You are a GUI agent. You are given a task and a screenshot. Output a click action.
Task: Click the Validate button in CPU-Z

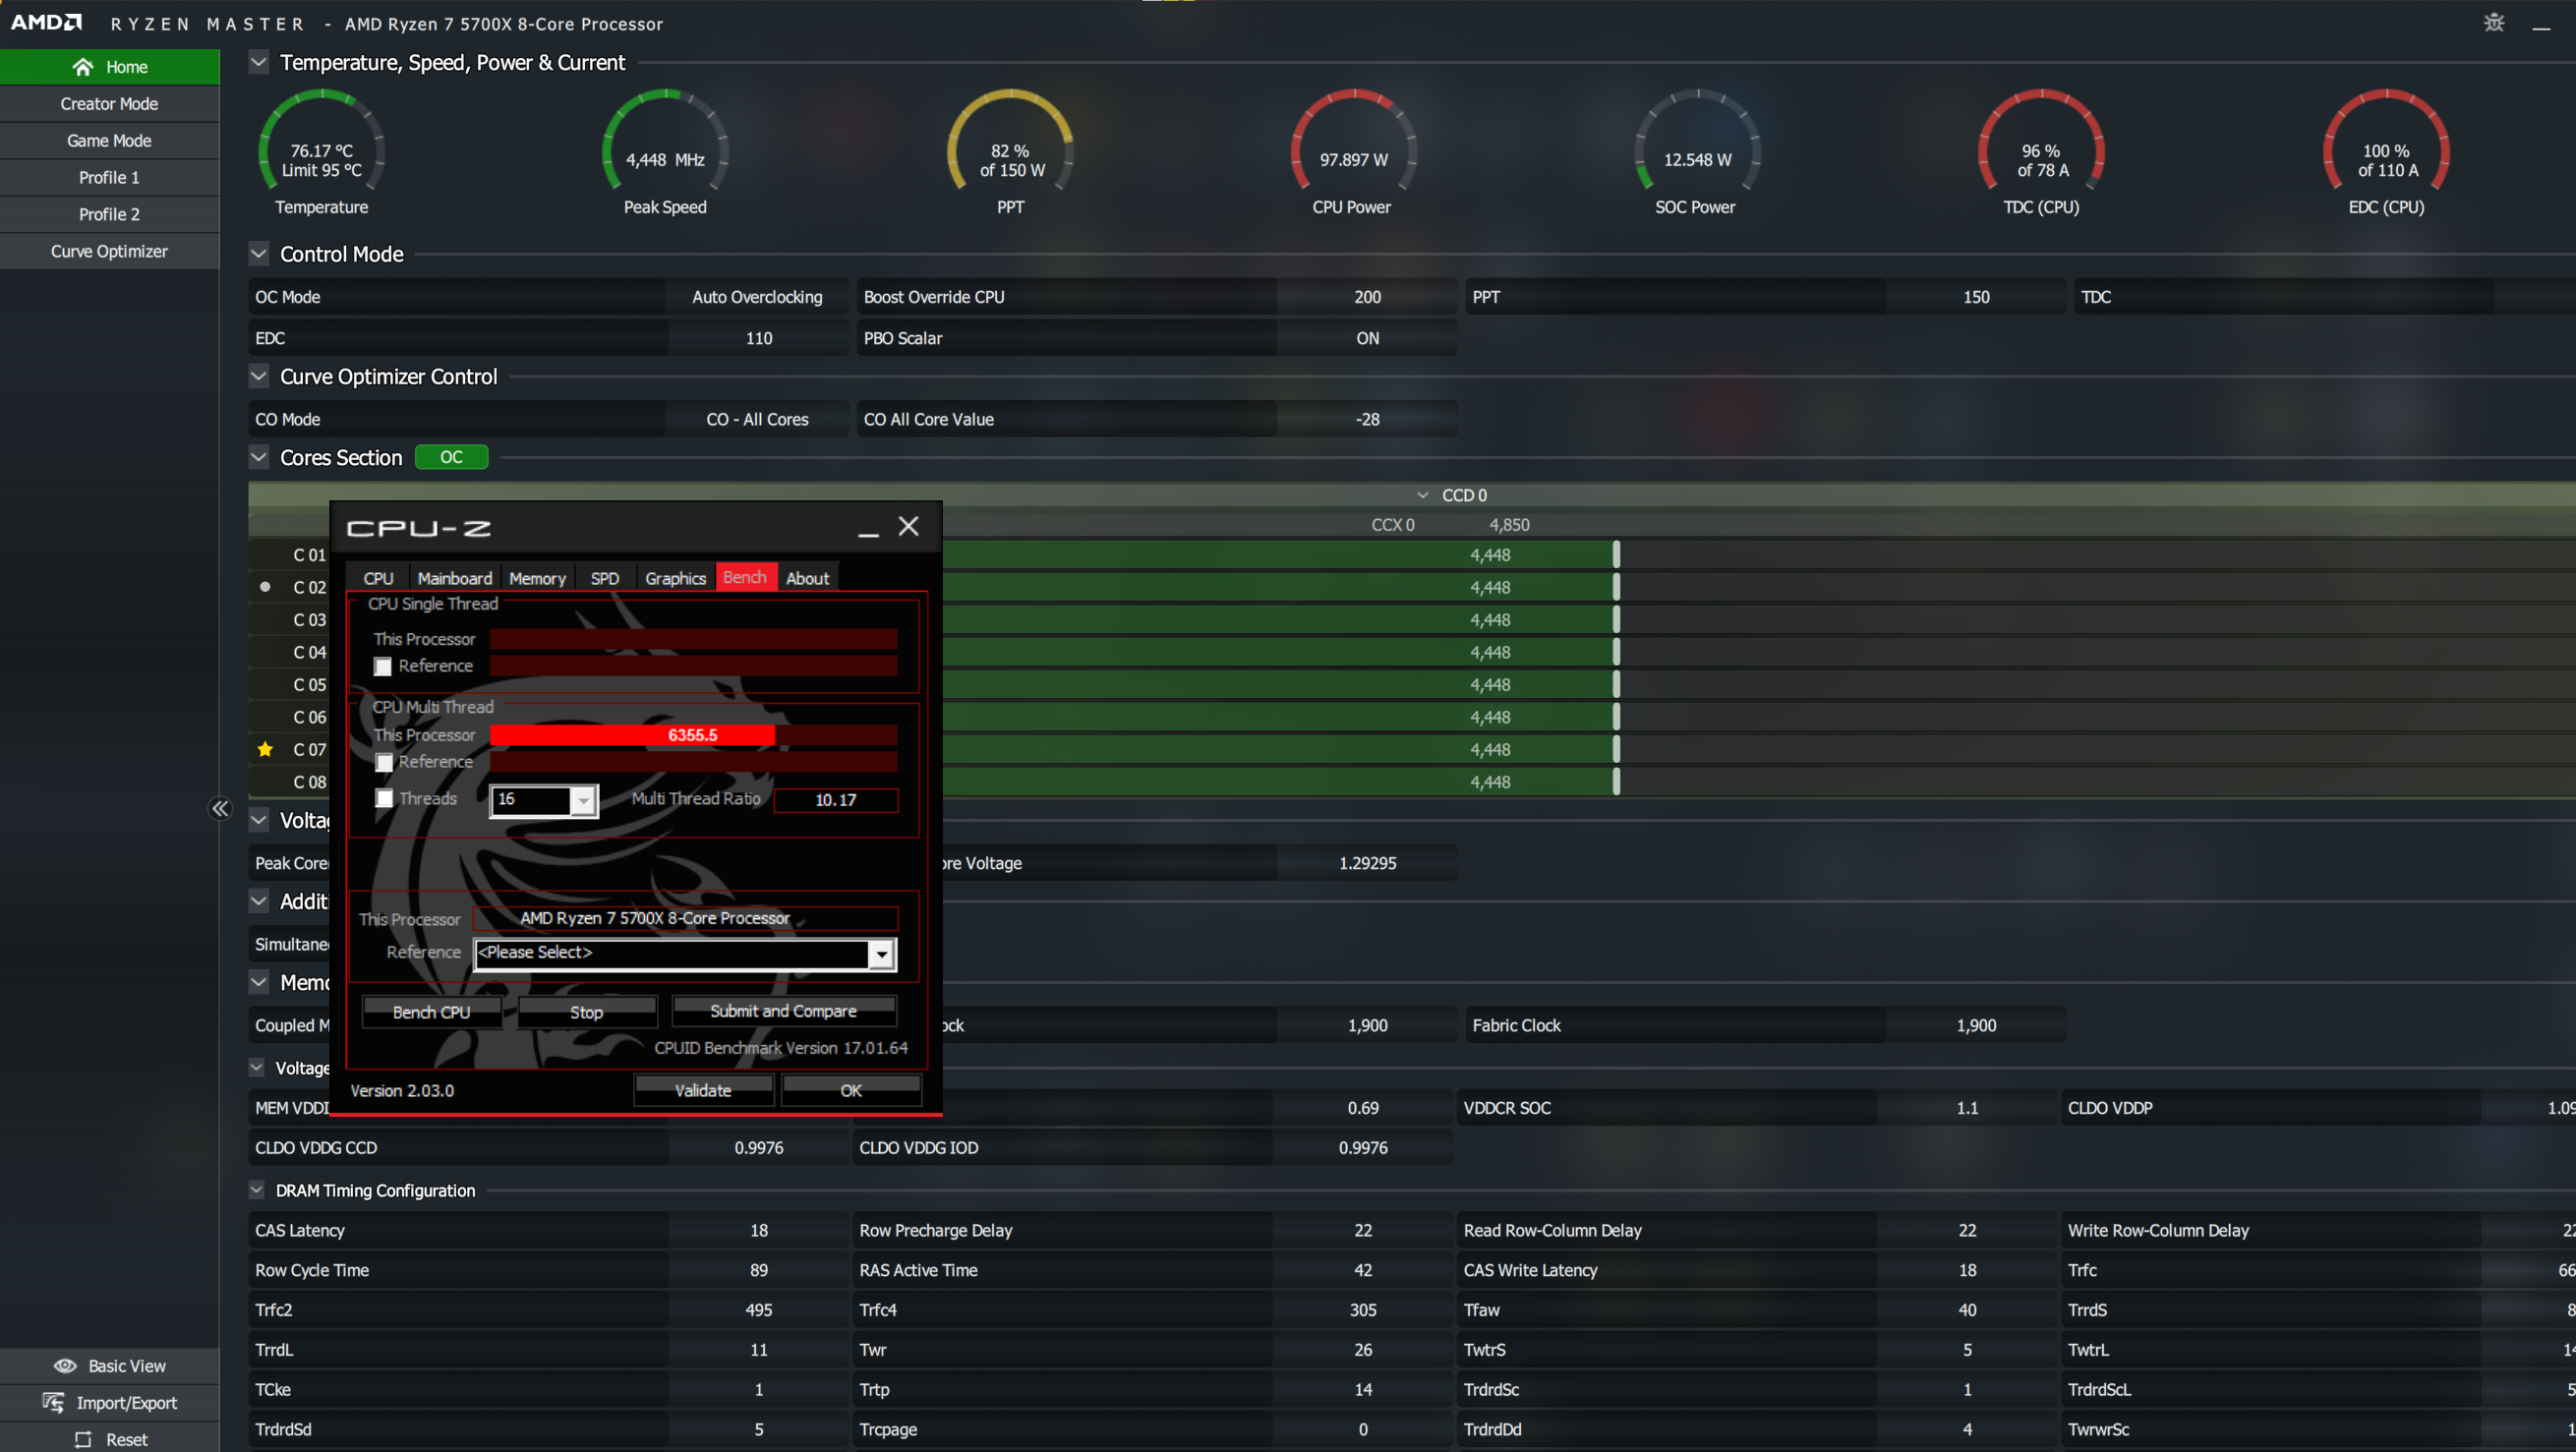703,1090
